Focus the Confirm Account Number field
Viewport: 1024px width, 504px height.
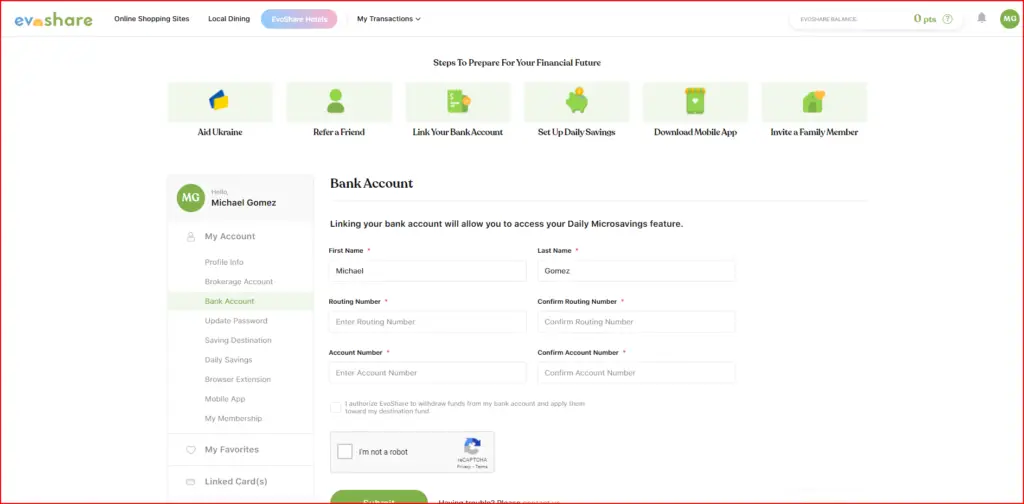pyautogui.click(x=637, y=373)
